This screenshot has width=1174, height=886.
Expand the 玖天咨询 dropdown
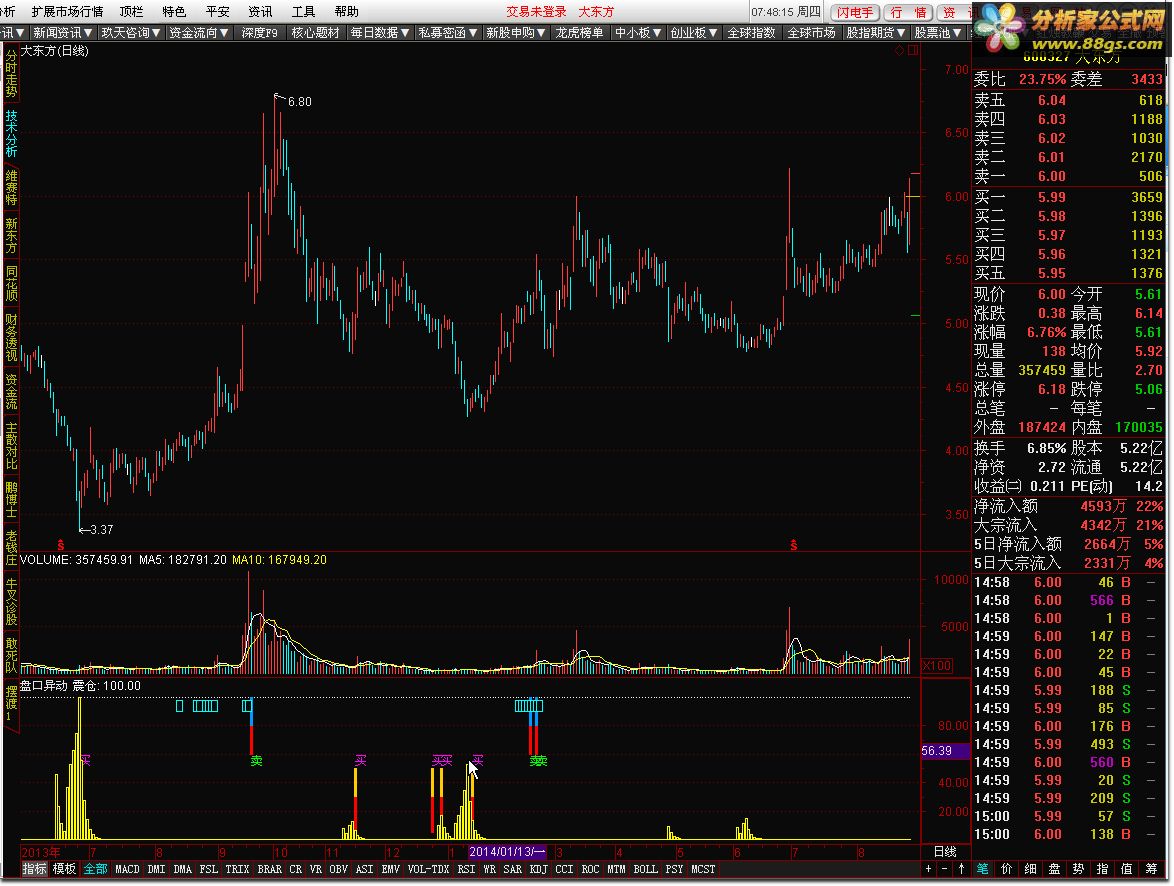(131, 32)
